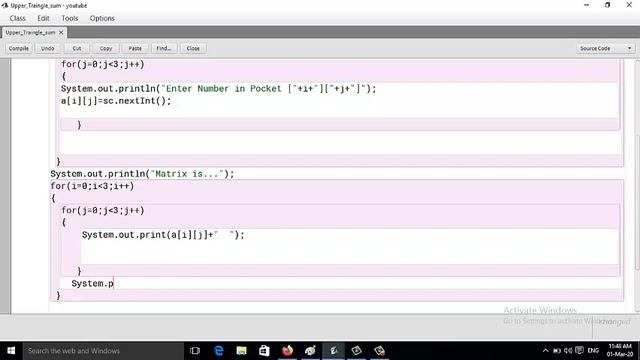This screenshot has width=640, height=360.
Task: Click the a[i][j]=sc.nextInt(); line
Action: click(116, 101)
